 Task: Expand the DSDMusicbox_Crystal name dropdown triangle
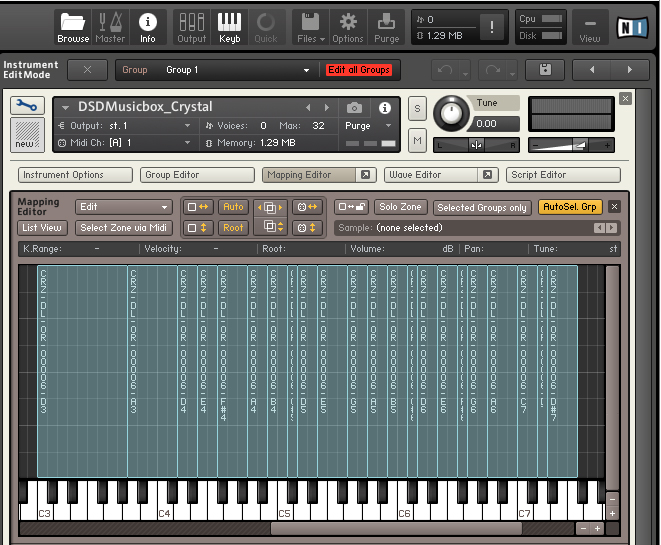65,107
